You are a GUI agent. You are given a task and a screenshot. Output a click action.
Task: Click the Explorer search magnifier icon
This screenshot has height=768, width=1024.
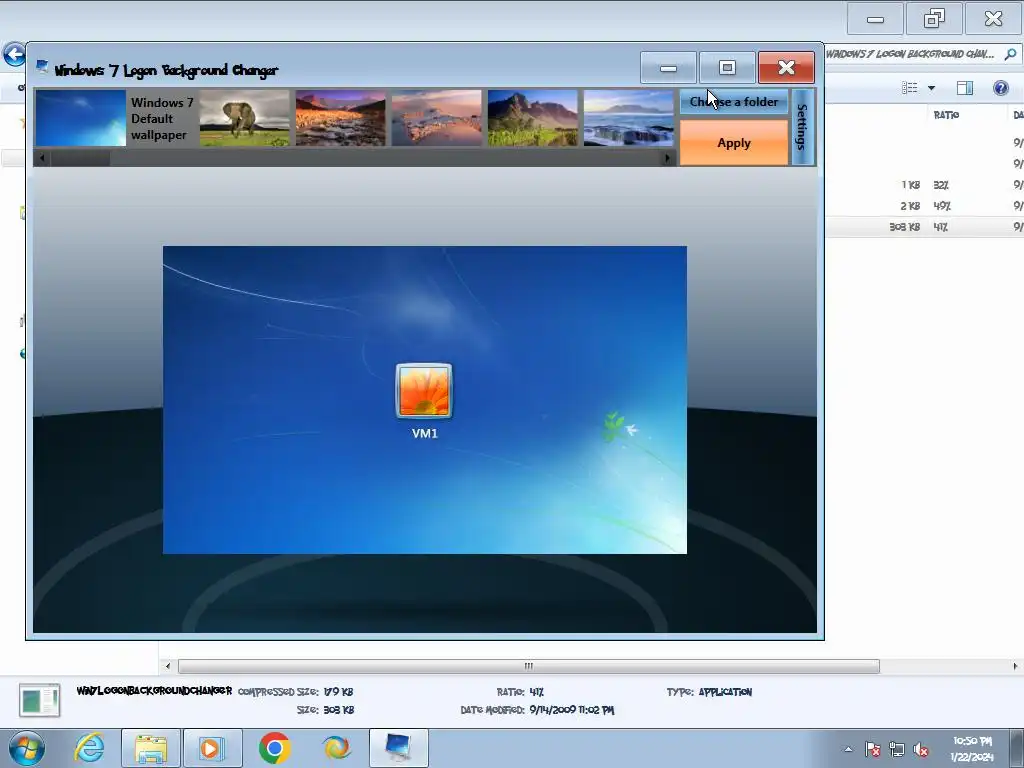coord(1010,54)
